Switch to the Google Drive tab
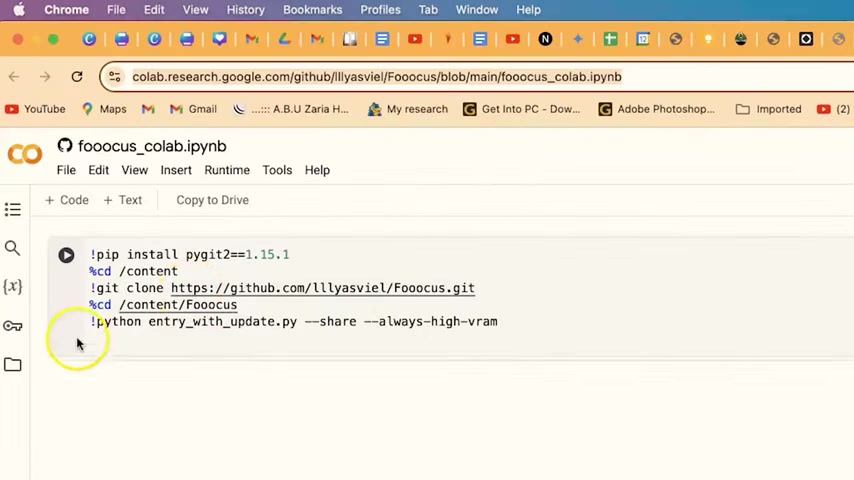Screen dimensions: 854x480 284,39
